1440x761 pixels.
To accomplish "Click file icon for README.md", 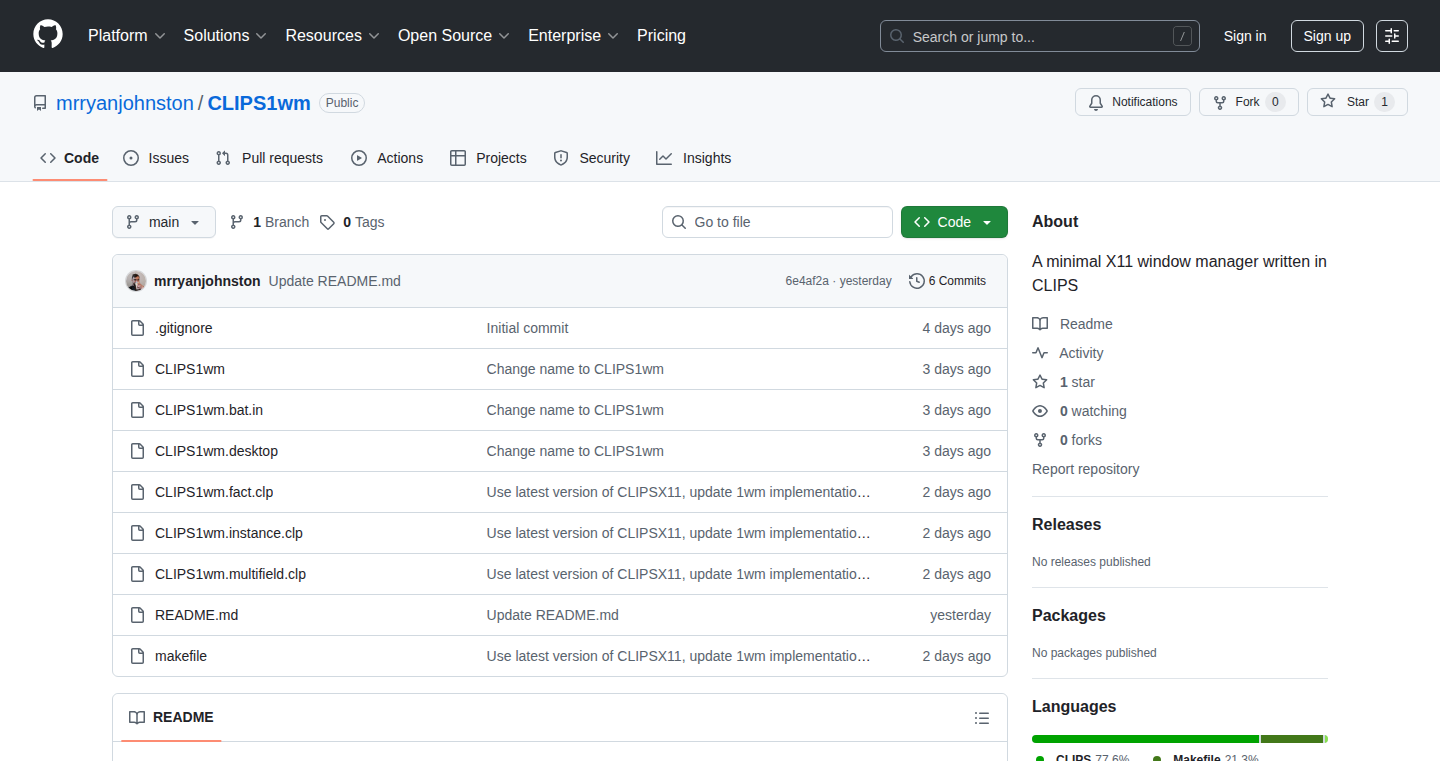I will [138, 615].
